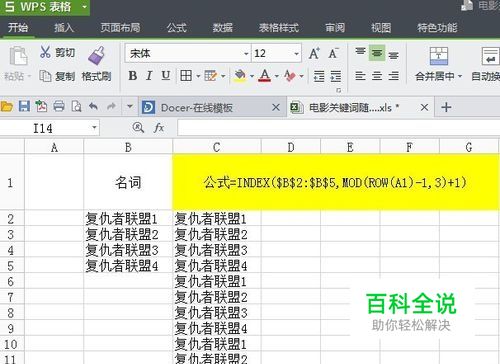Select the Format Painter brush icon
This screenshot has height=364, width=500.
tap(96, 55)
